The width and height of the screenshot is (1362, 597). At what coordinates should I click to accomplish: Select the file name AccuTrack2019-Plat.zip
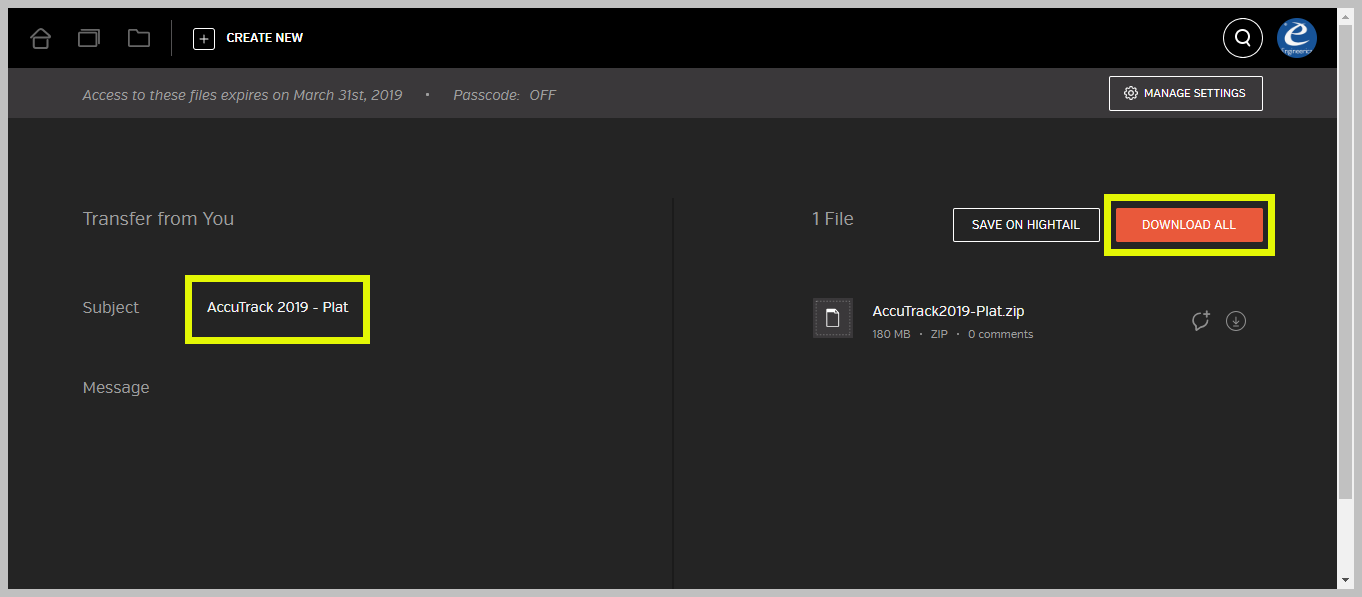pos(948,311)
